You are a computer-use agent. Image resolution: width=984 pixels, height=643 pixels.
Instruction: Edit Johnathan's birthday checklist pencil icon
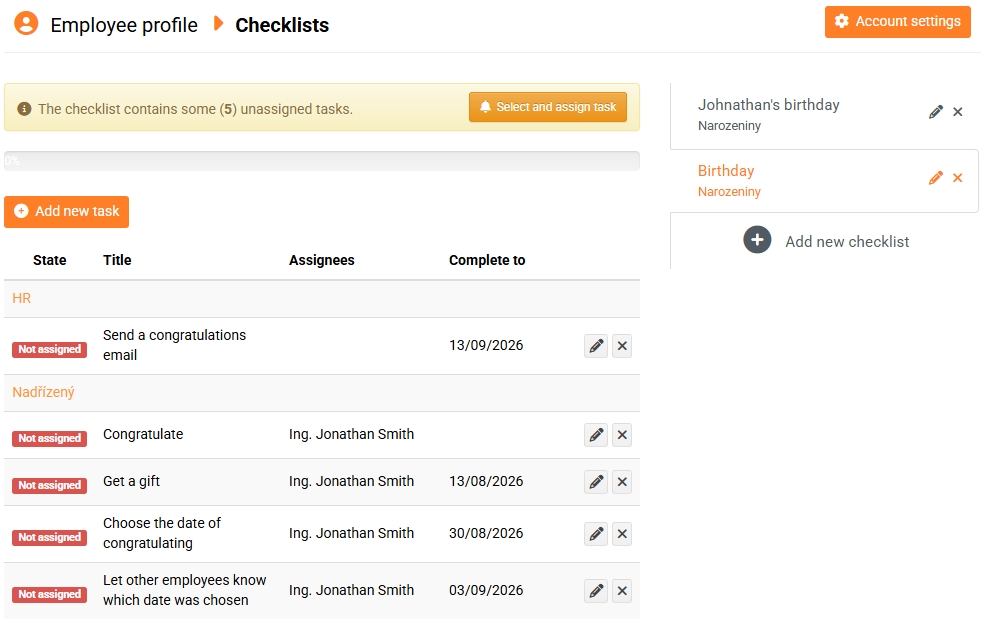pos(936,112)
